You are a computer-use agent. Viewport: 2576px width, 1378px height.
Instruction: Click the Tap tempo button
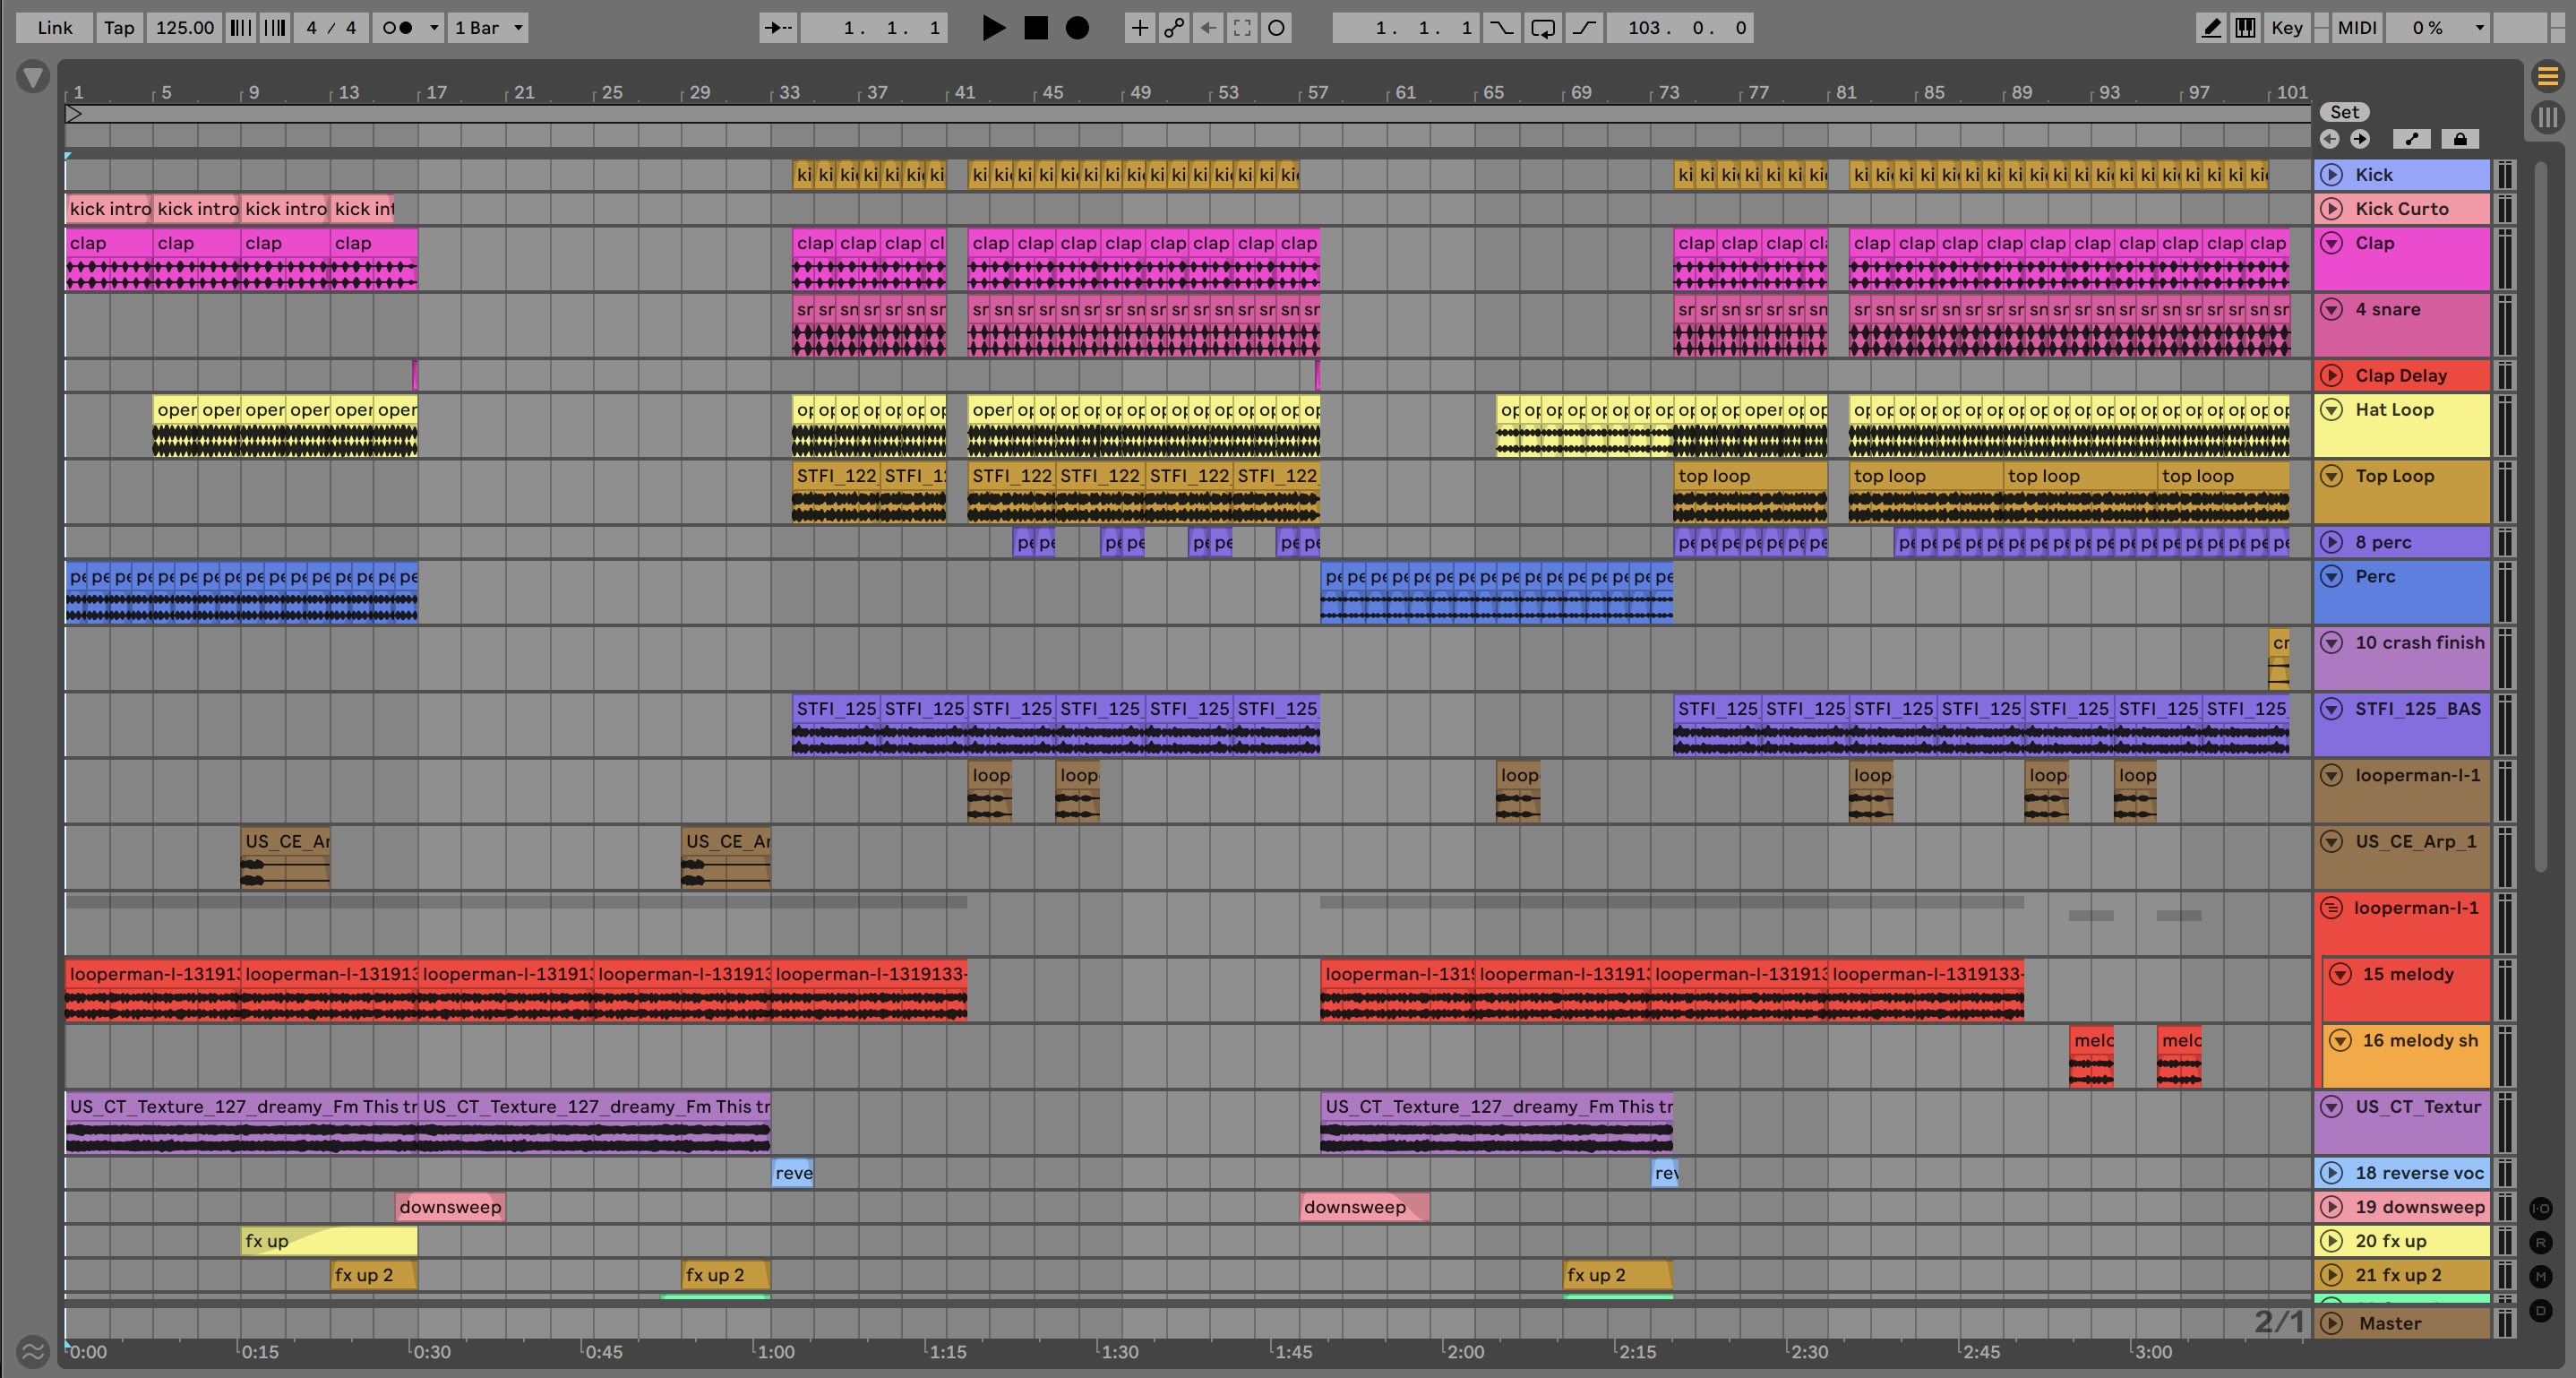[x=119, y=28]
